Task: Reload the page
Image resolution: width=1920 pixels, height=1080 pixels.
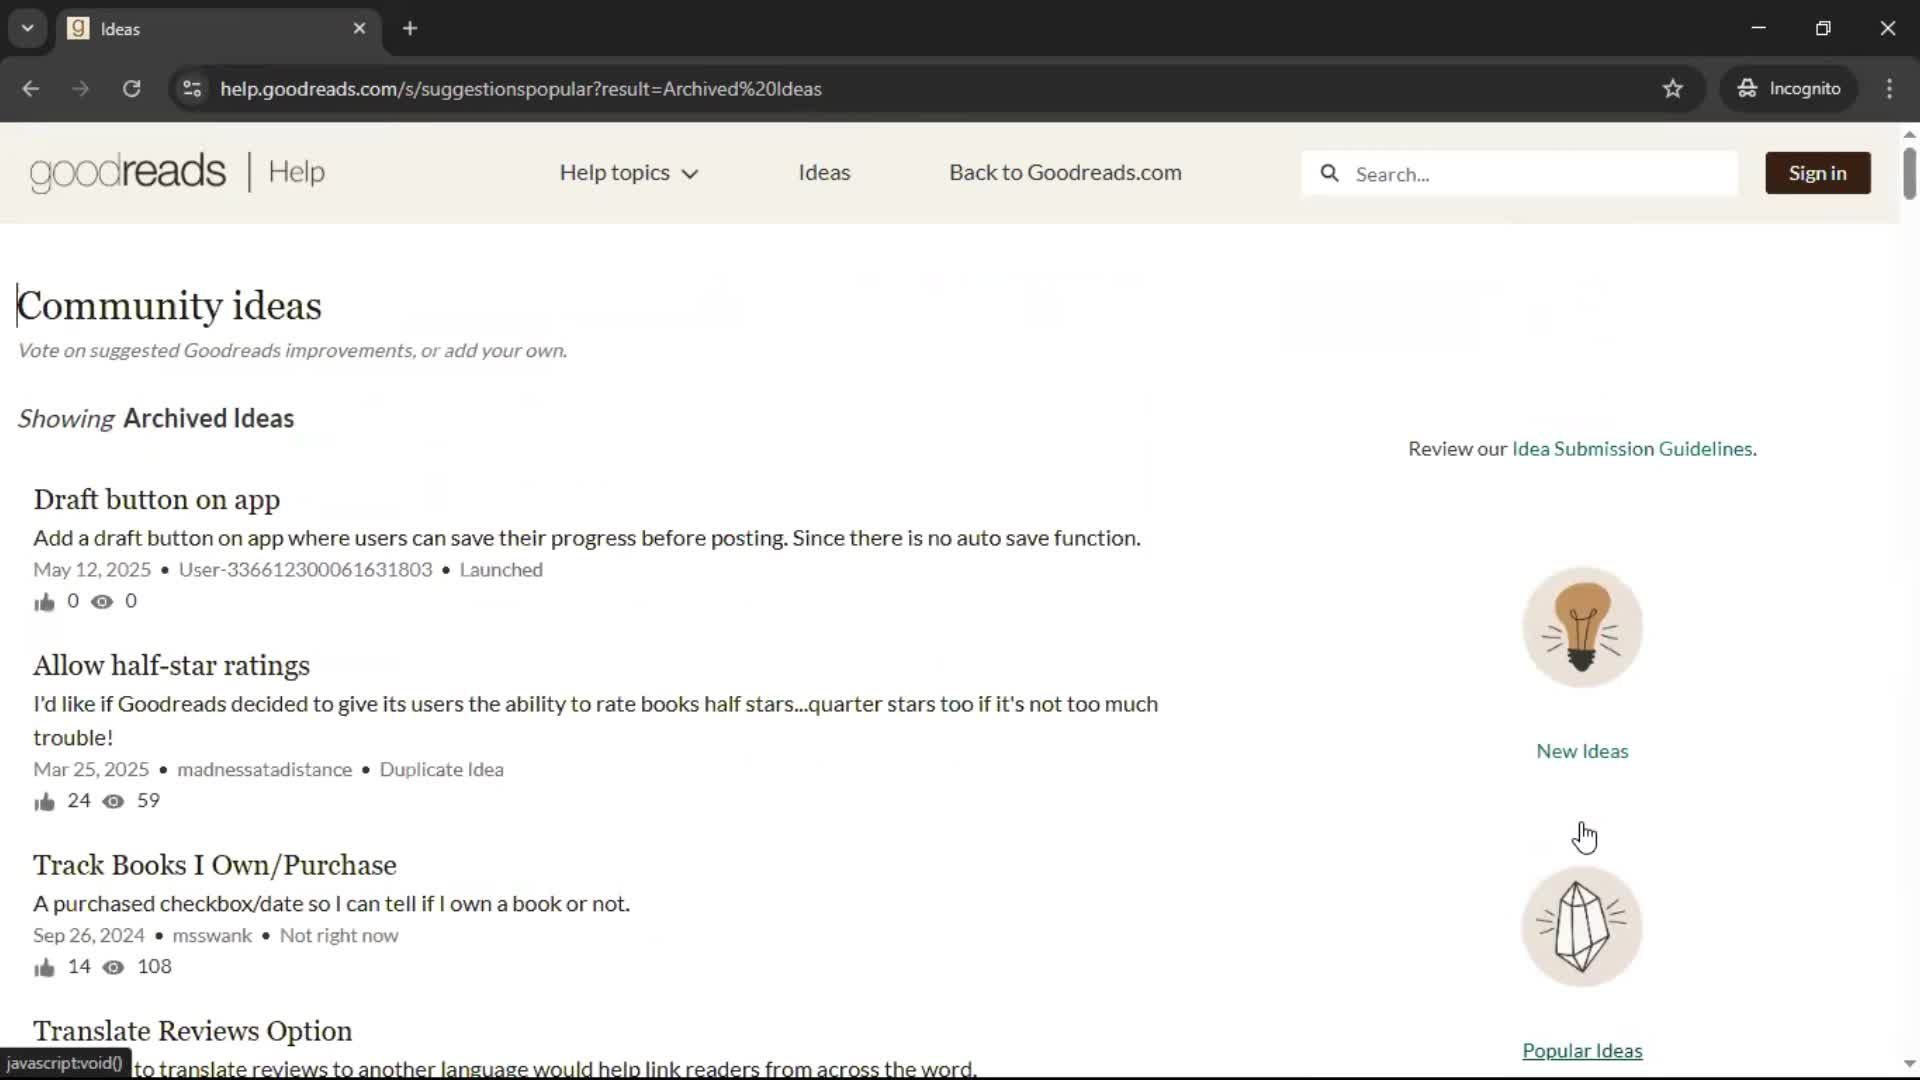Action: click(131, 89)
